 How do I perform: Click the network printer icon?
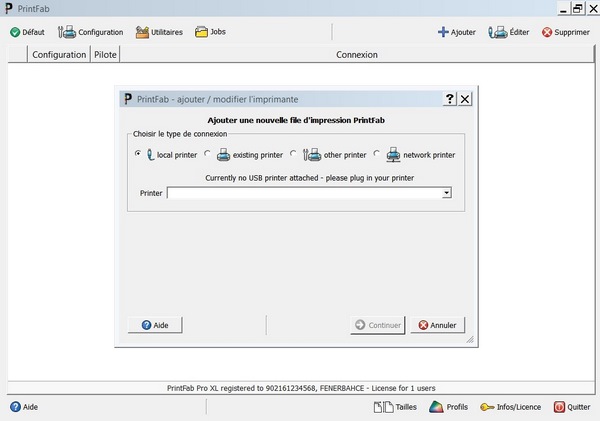pyautogui.click(x=393, y=155)
